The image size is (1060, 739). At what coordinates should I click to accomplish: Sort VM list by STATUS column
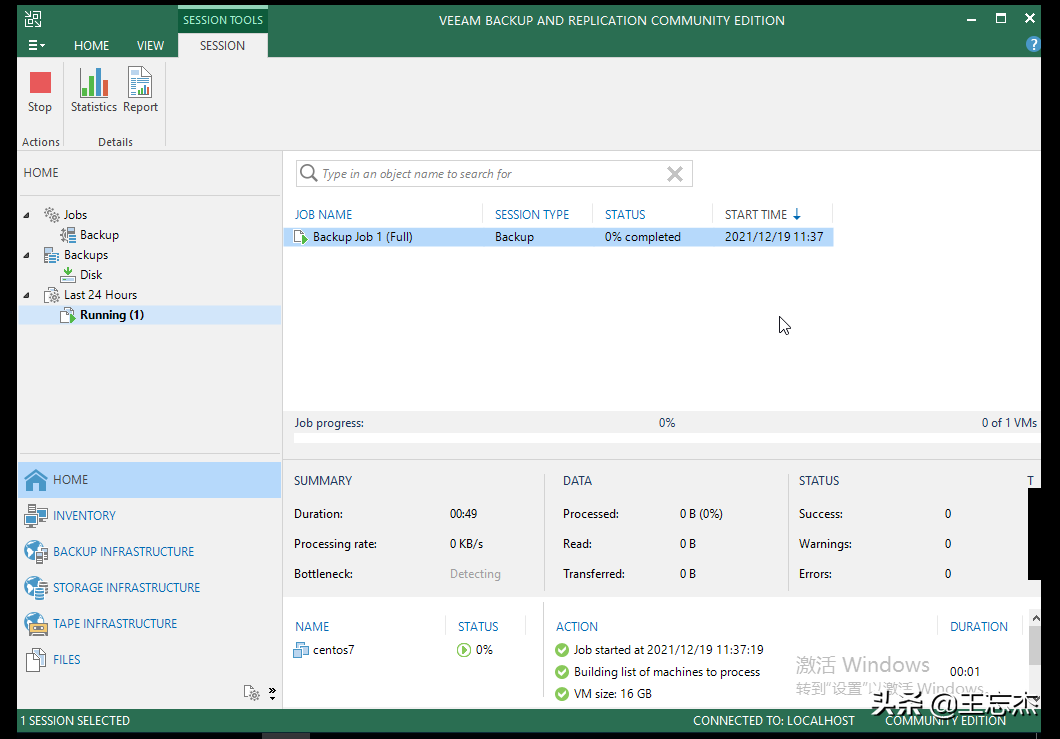(478, 627)
